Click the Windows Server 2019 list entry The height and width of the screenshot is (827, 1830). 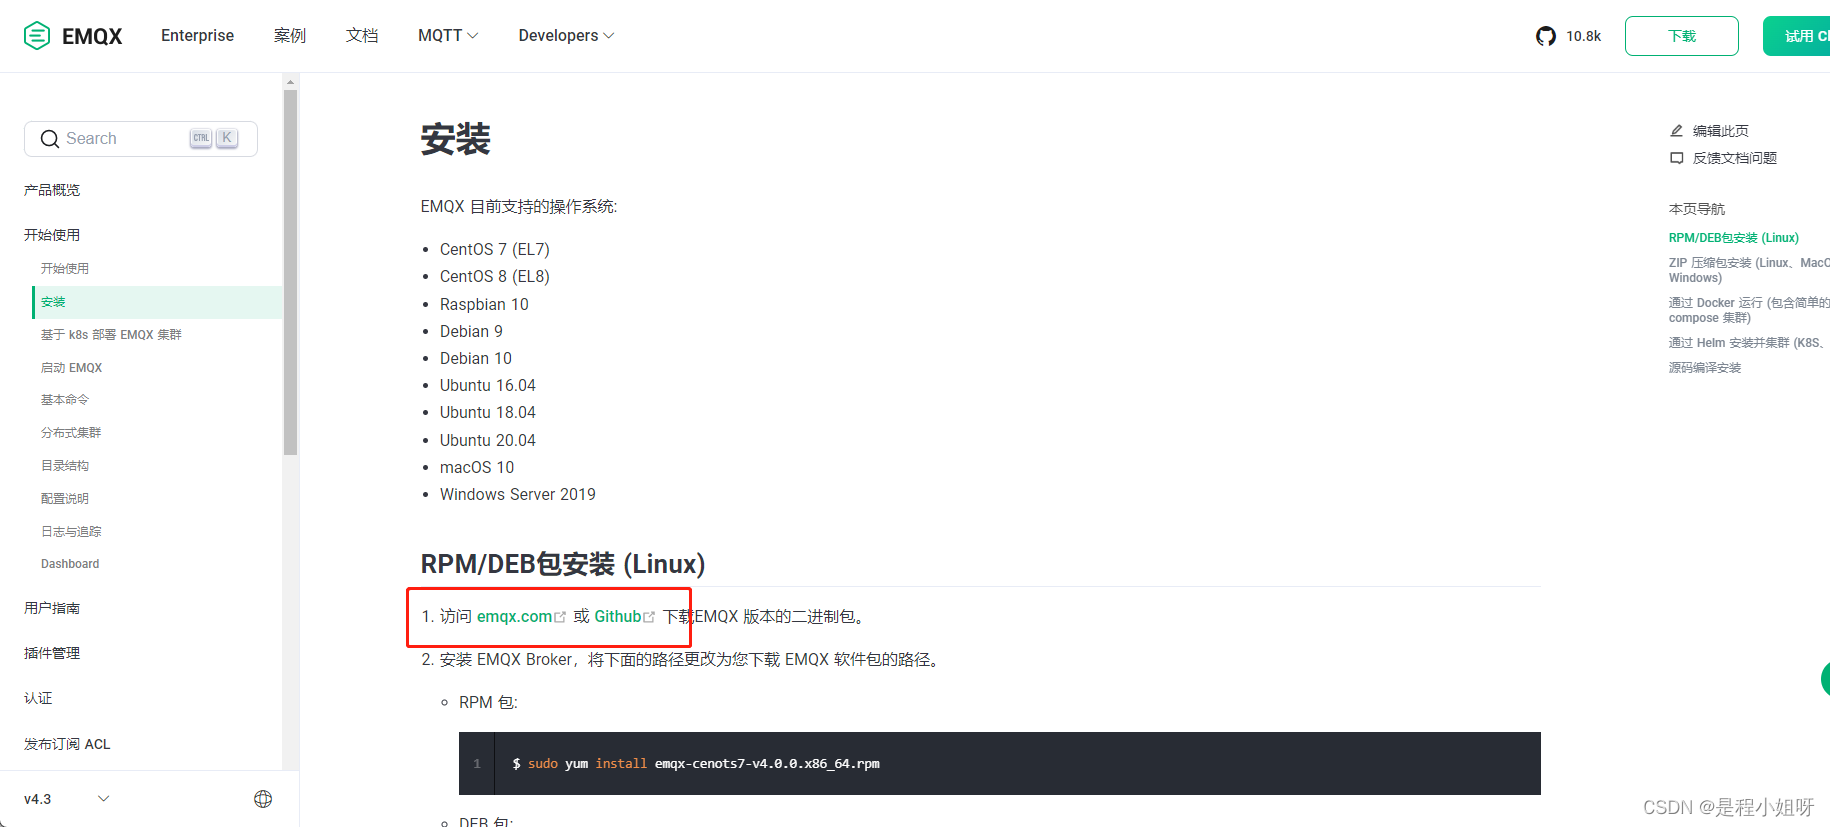tap(518, 495)
